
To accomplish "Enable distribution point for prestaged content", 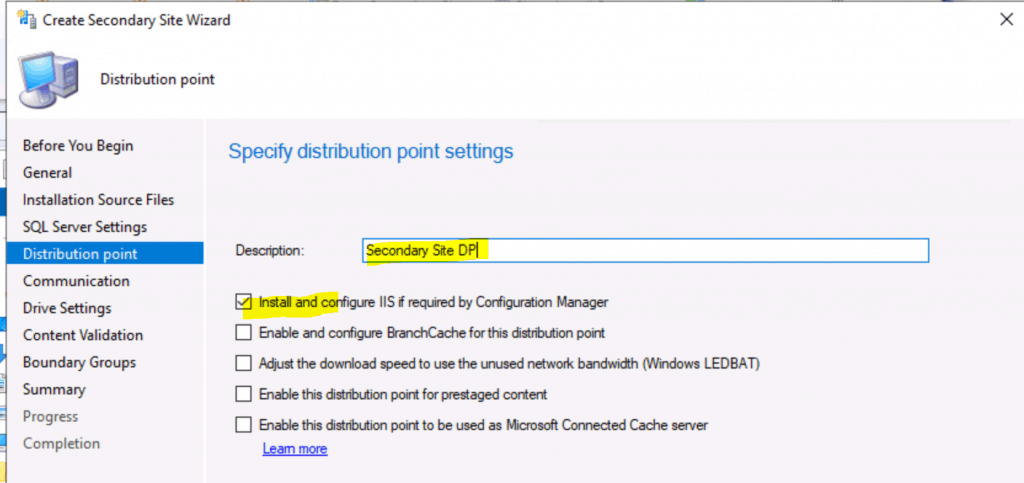I will 243,394.
